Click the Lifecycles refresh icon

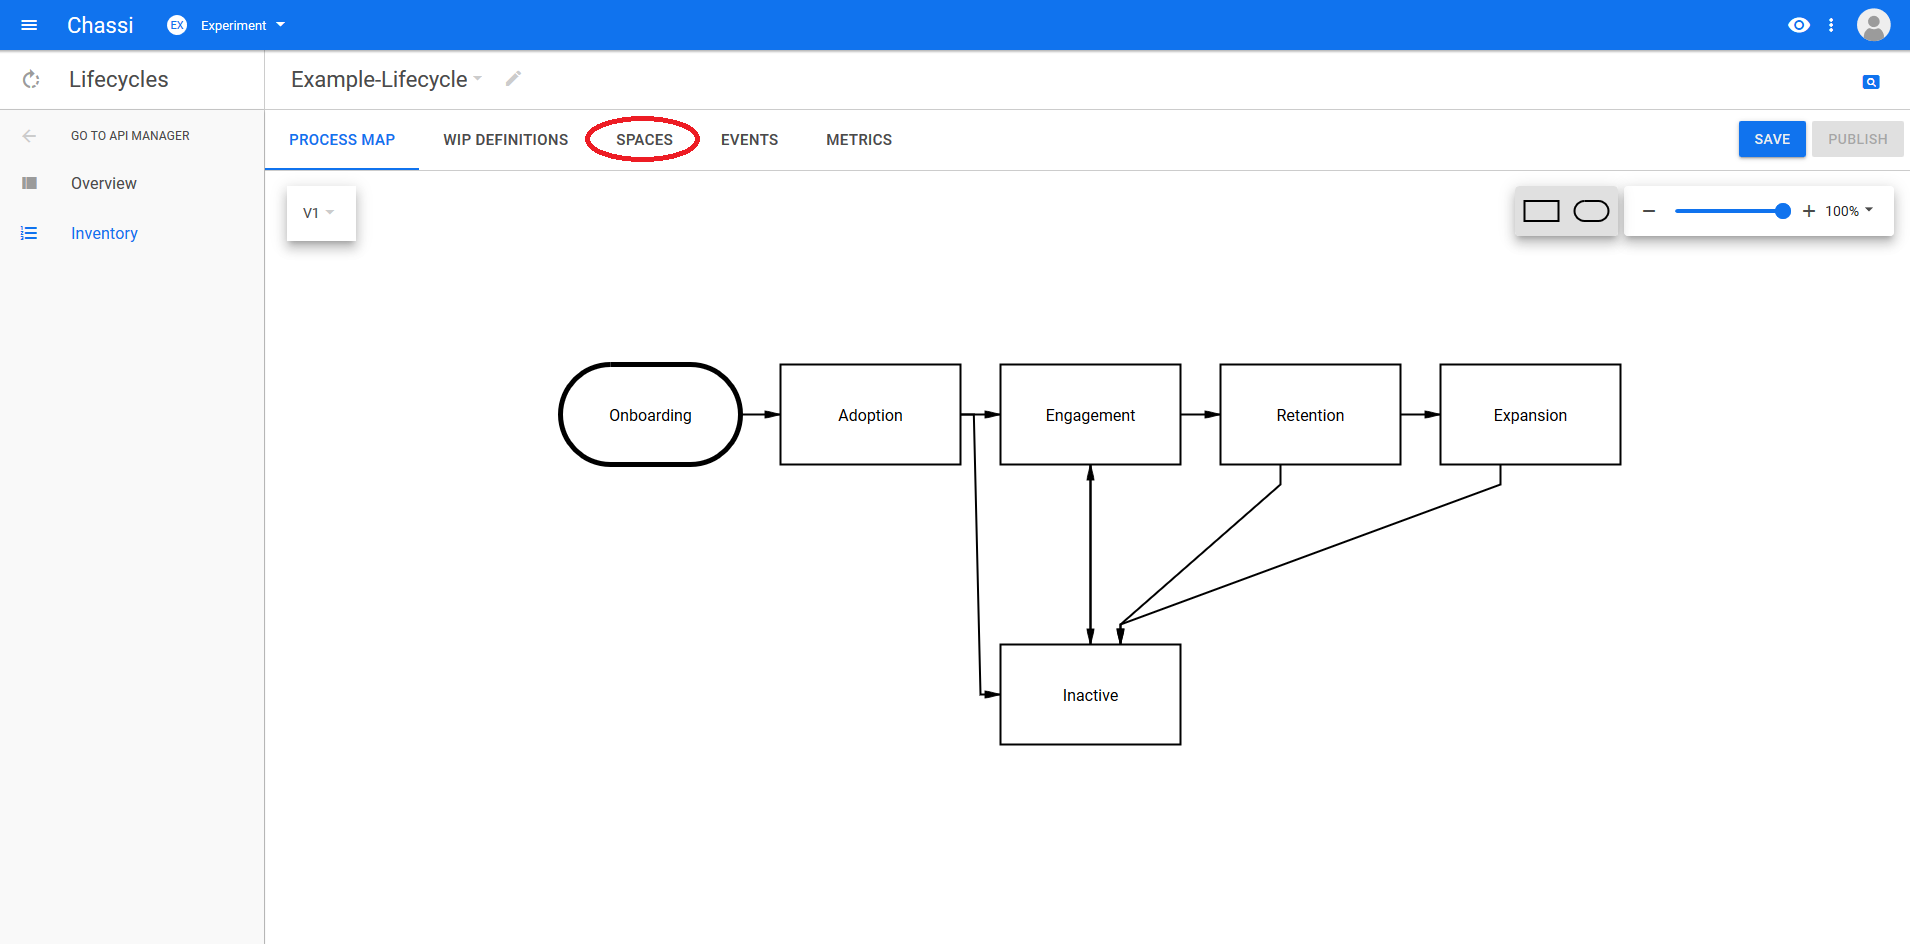pos(31,79)
